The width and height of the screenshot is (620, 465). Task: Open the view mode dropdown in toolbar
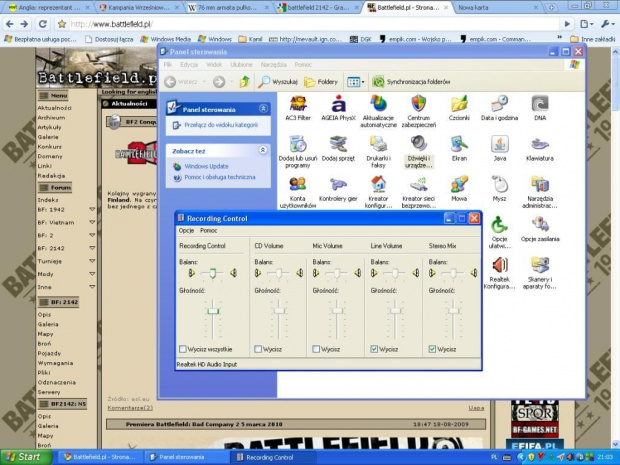(x=355, y=82)
